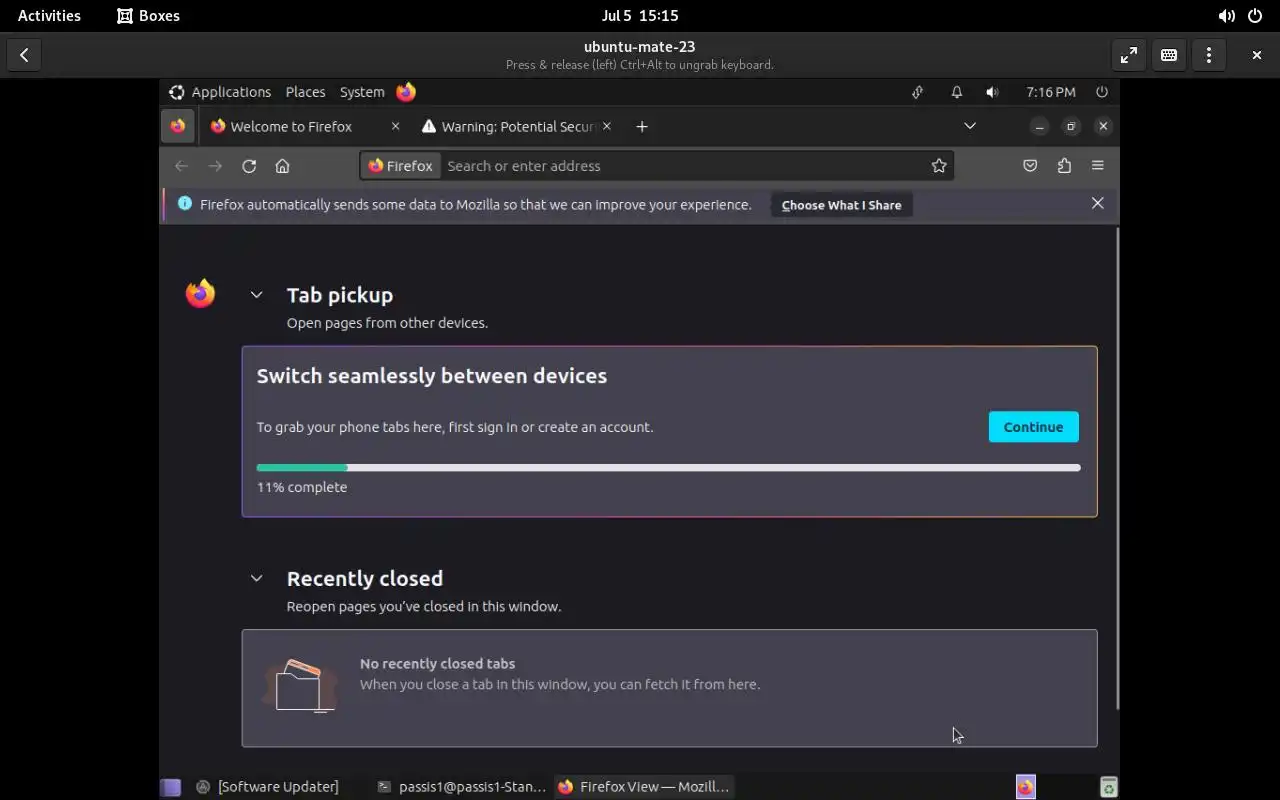Open the list all tabs chevron

click(969, 126)
